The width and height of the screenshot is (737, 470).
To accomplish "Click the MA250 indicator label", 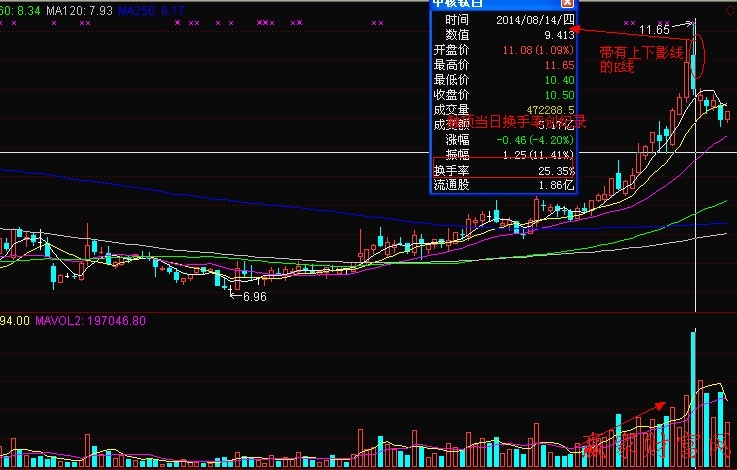I will 149,8.
